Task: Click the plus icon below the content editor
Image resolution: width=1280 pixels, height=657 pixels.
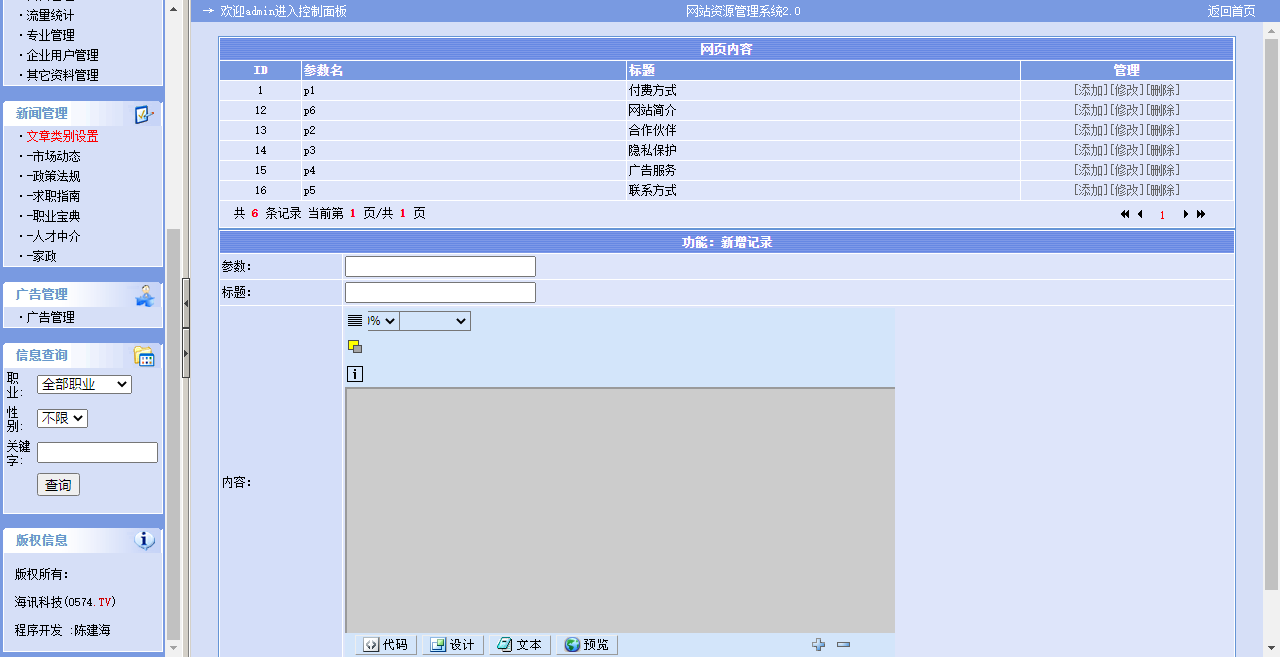Action: (x=819, y=644)
